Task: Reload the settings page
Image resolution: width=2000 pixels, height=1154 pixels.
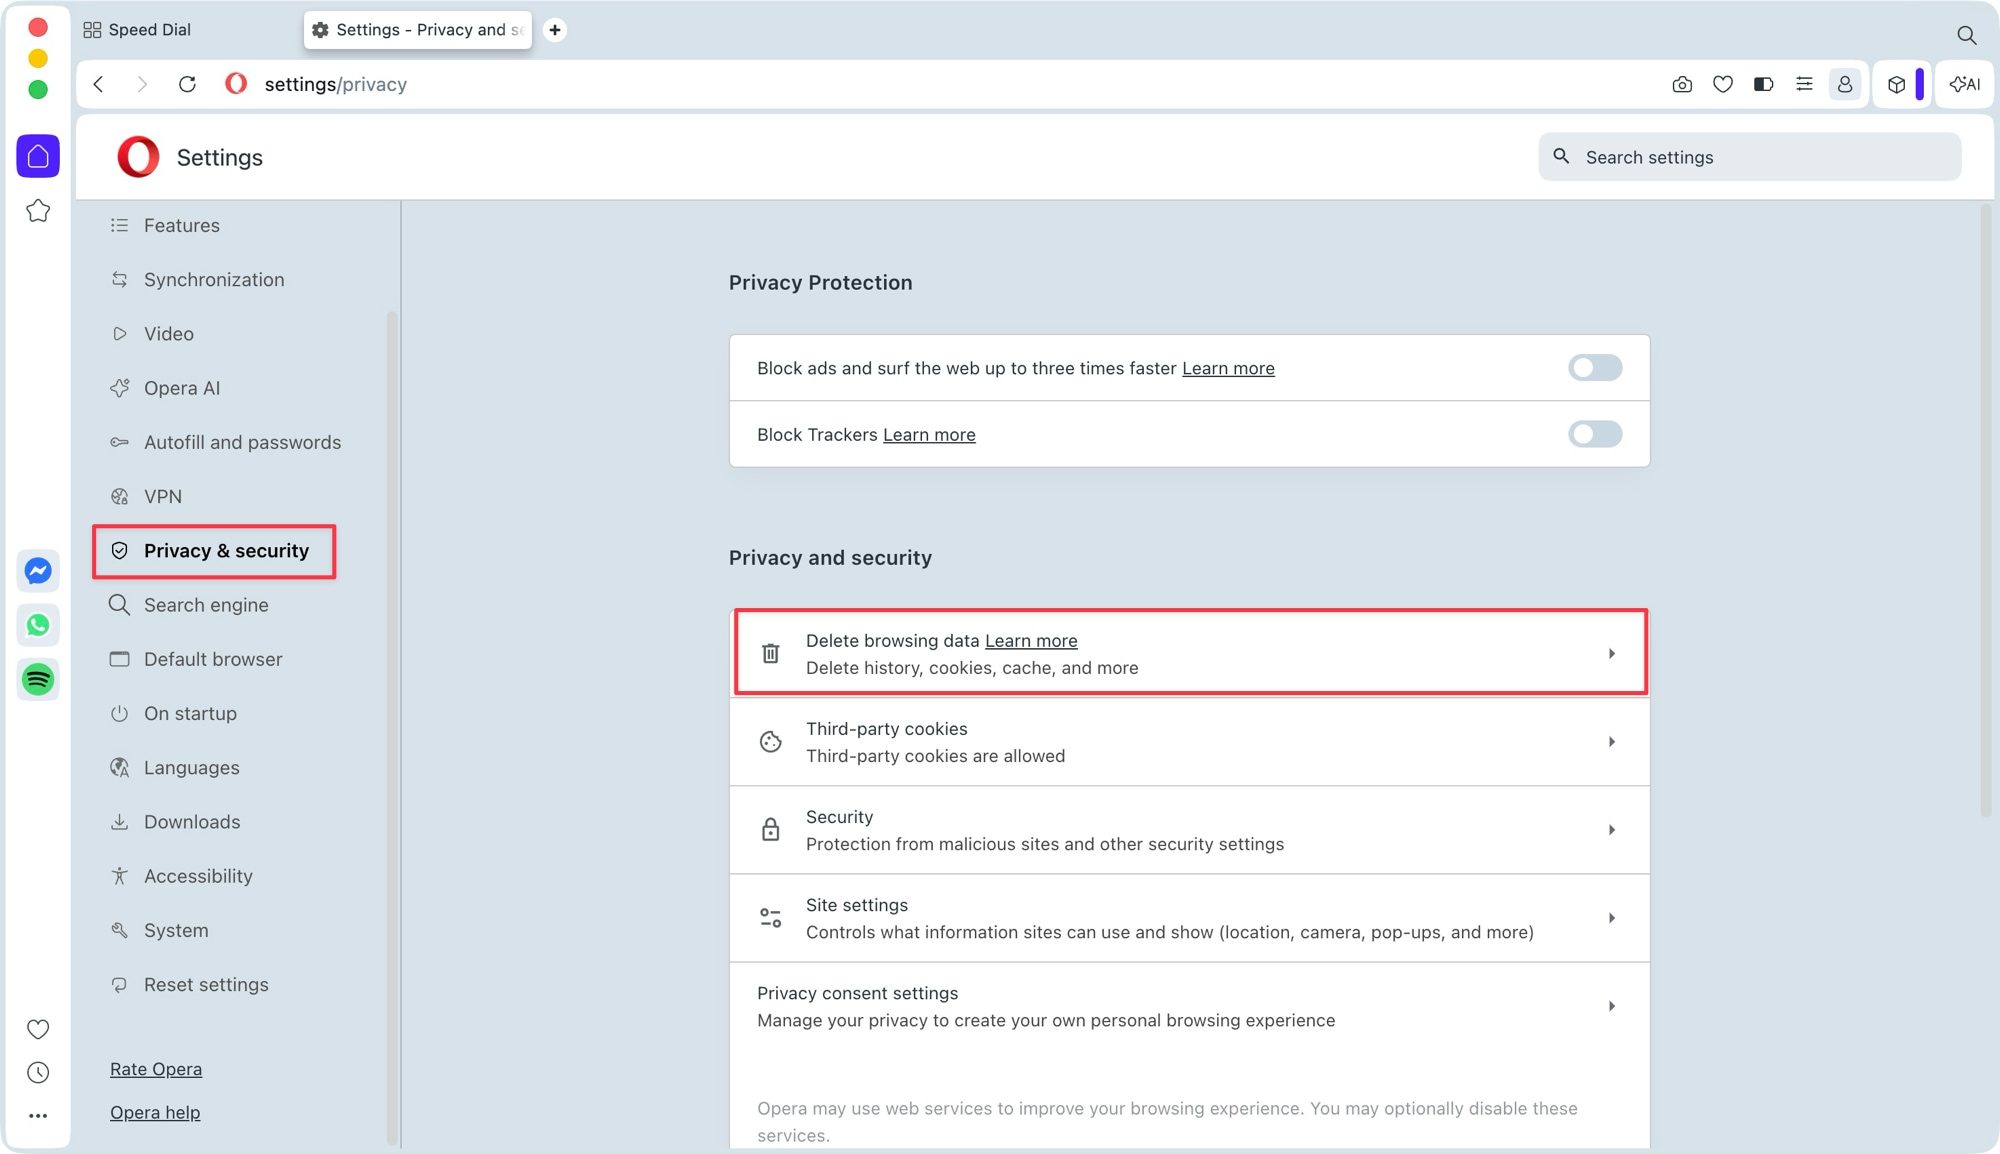Action: [187, 84]
